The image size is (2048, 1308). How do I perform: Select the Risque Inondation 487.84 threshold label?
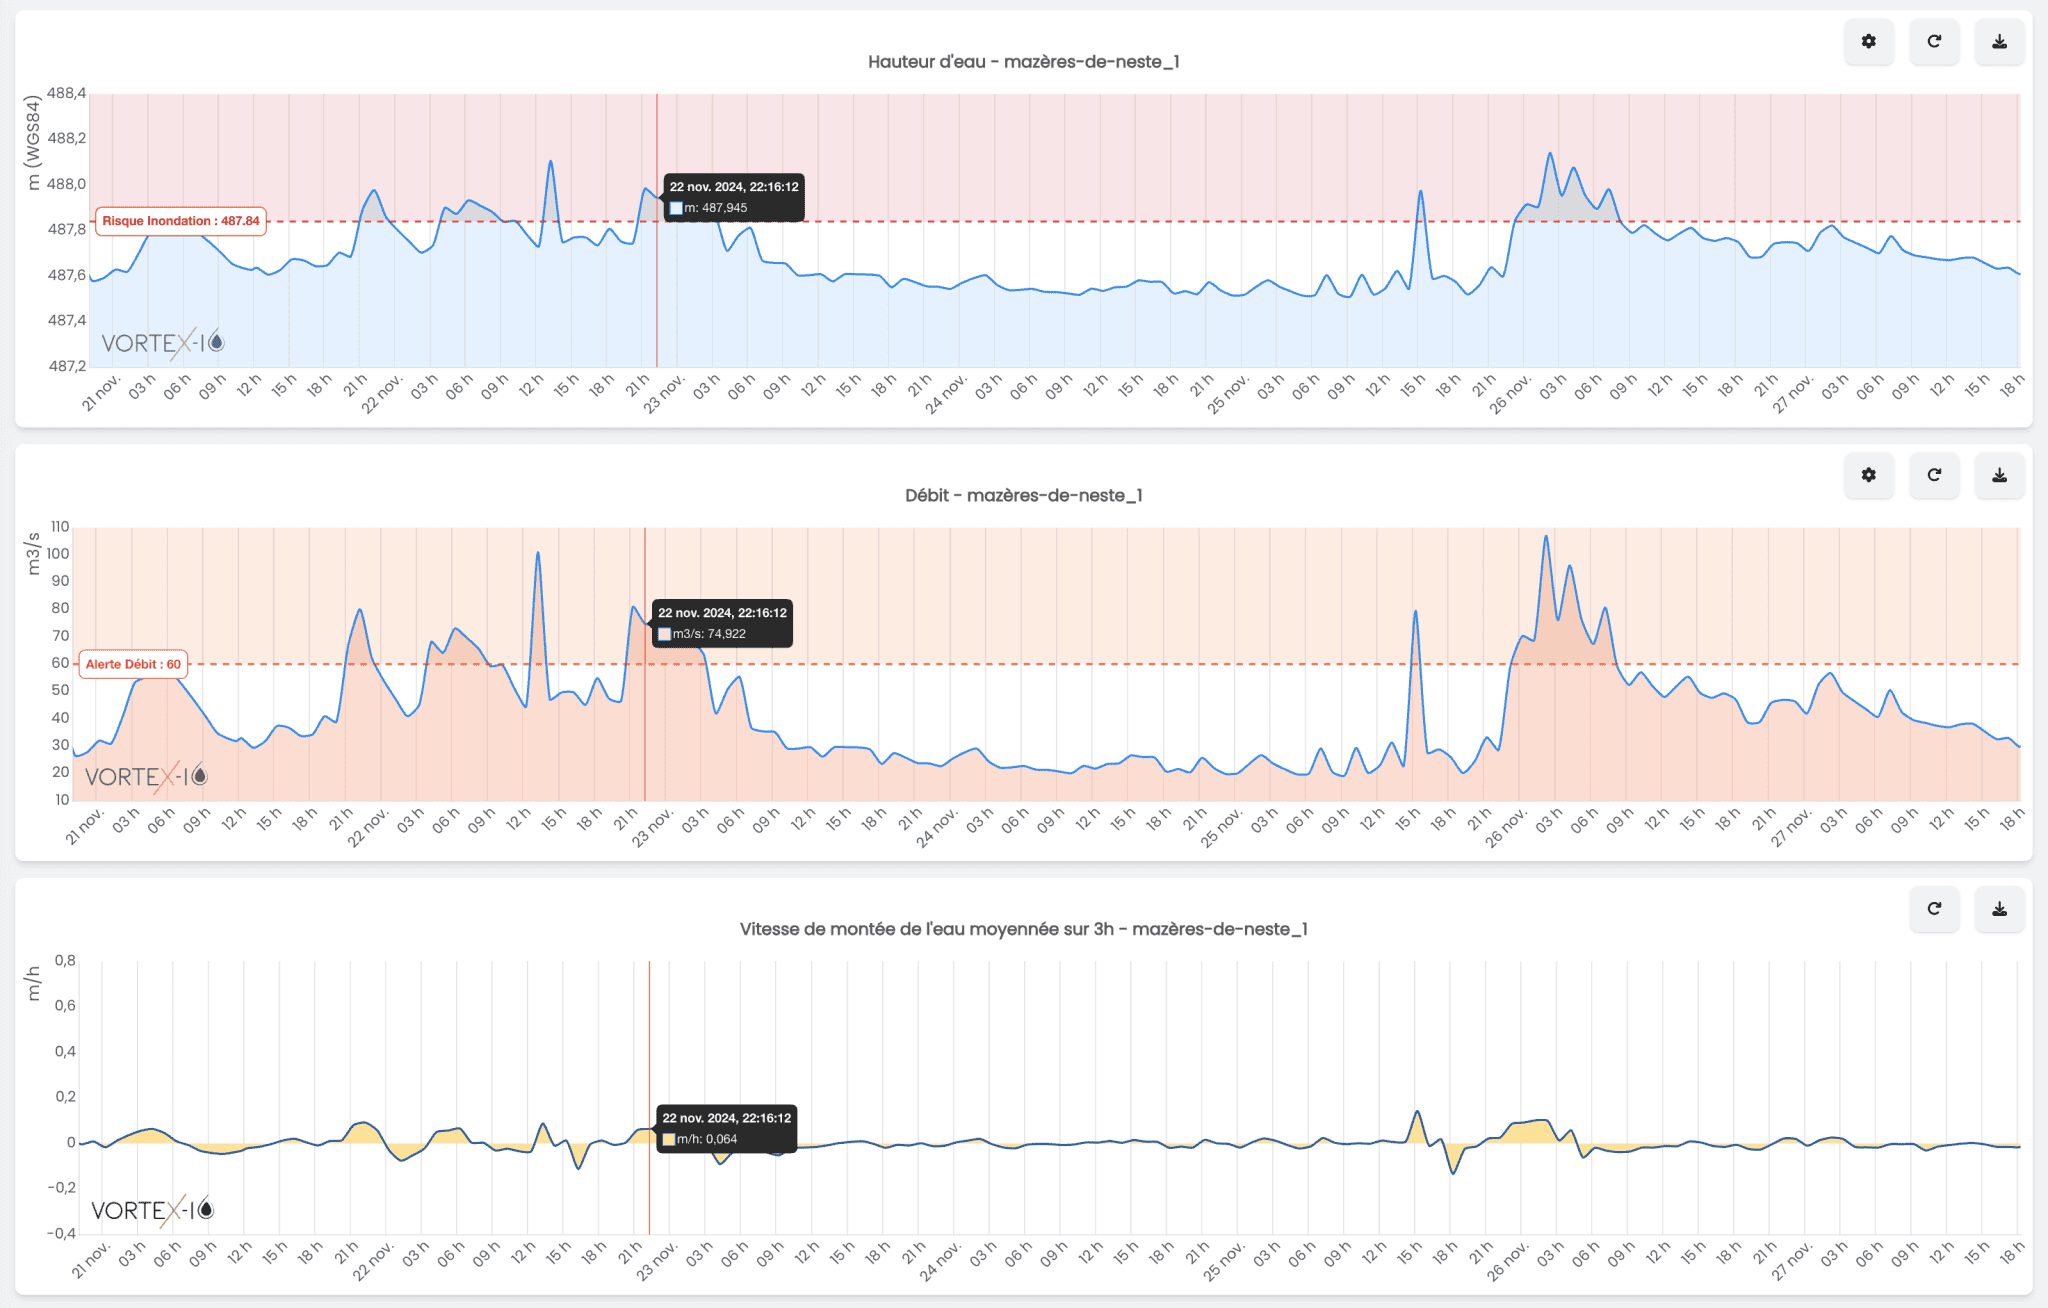(180, 221)
